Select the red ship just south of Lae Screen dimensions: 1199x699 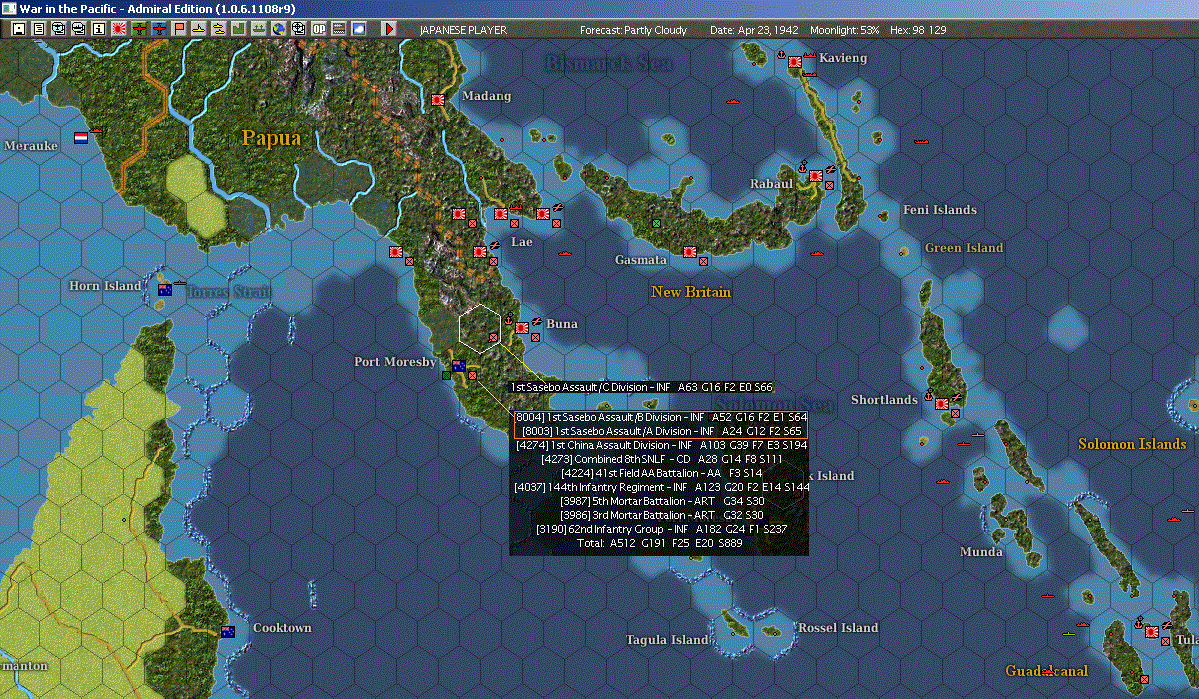tap(564, 253)
